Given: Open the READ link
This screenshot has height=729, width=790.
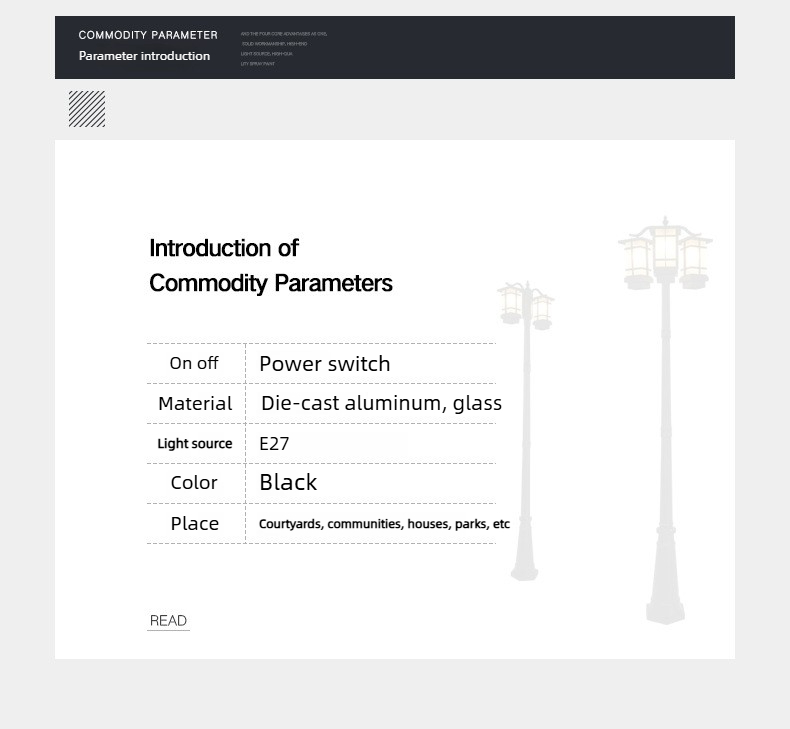Looking at the screenshot, I should click(168, 621).
